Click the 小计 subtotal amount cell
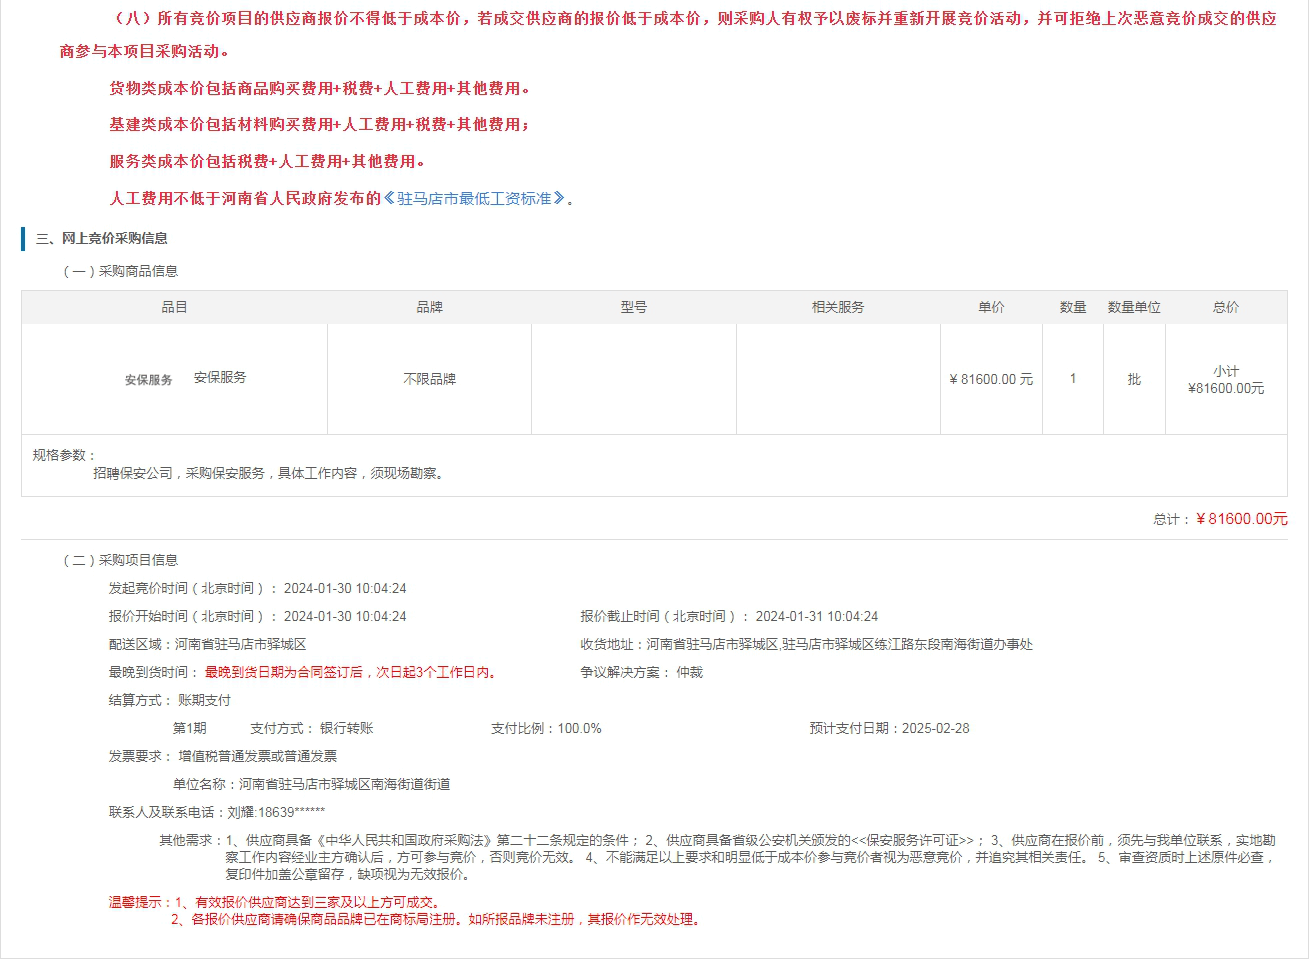This screenshot has height=959, width=1310. 1225,388
